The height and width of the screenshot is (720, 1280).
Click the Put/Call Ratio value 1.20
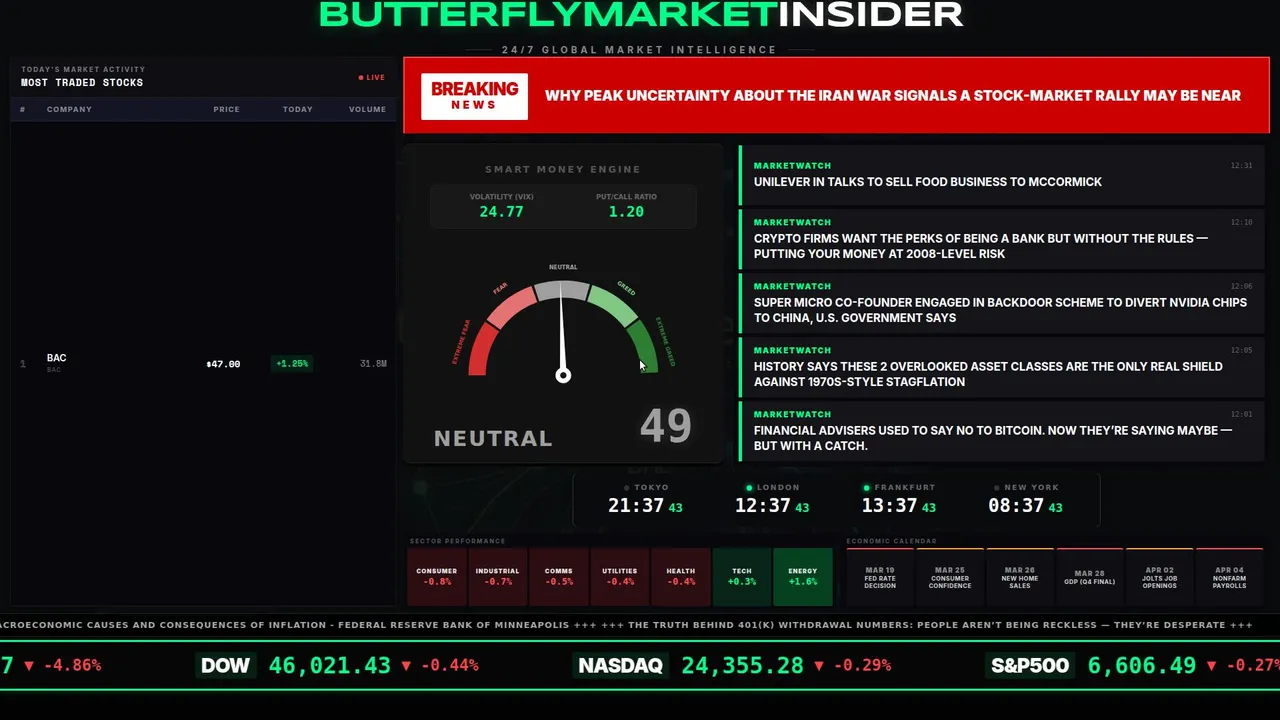click(626, 212)
